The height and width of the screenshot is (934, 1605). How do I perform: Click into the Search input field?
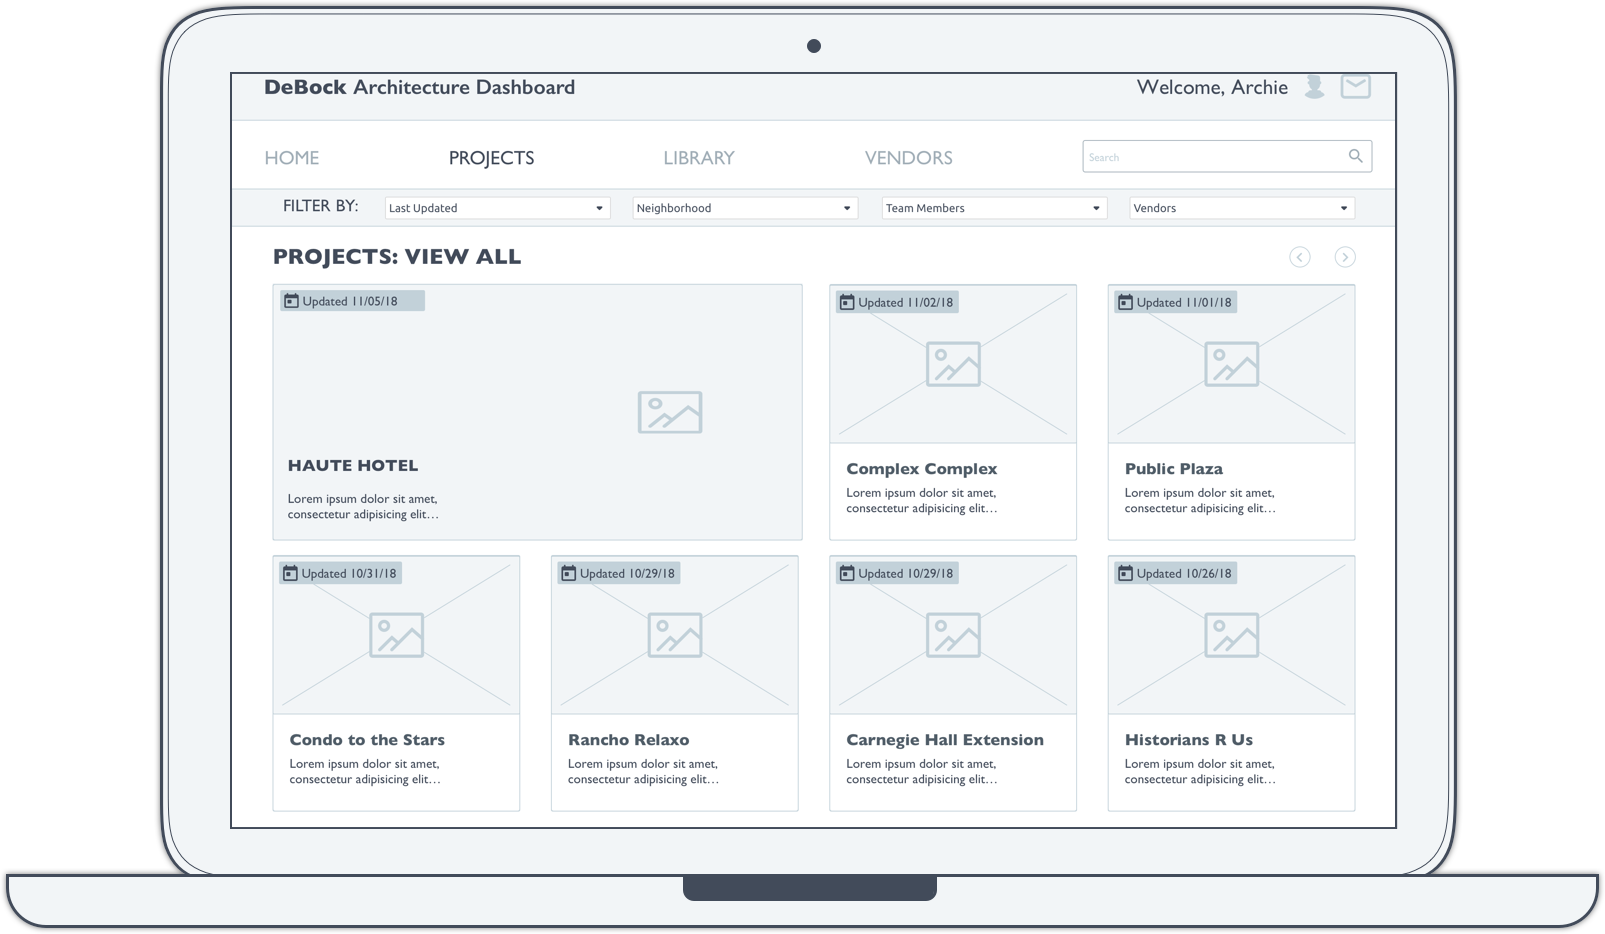(1227, 156)
